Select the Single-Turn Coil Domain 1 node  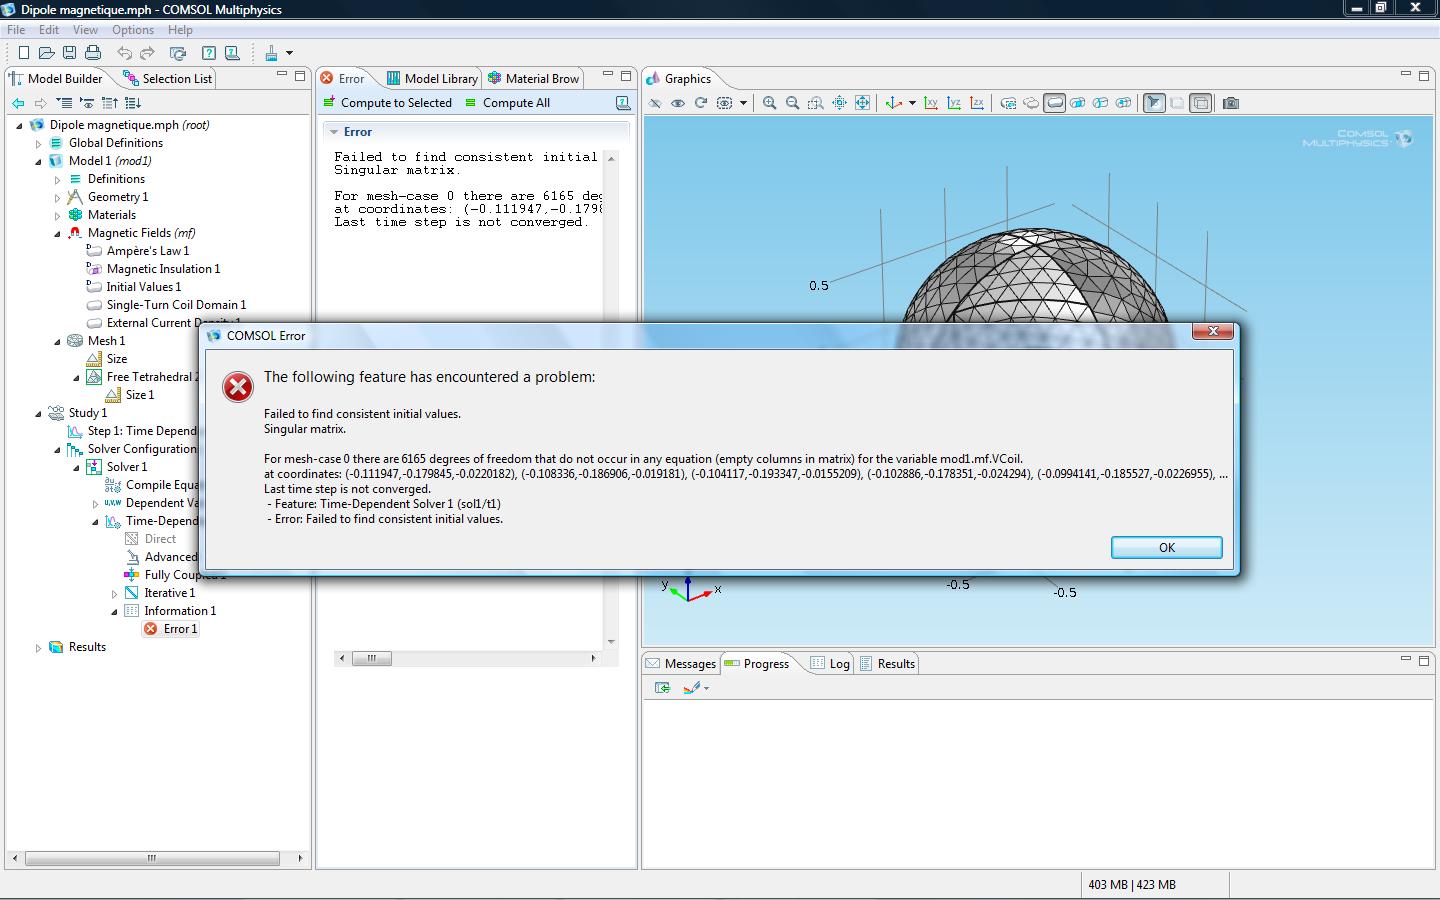pyautogui.click(x=176, y=305)
